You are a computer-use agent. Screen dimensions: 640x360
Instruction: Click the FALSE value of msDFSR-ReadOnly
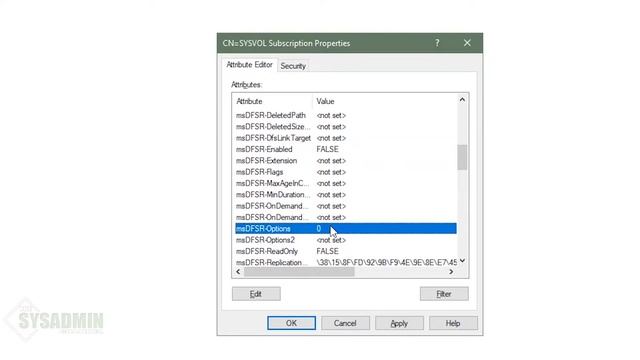[327, 251]
